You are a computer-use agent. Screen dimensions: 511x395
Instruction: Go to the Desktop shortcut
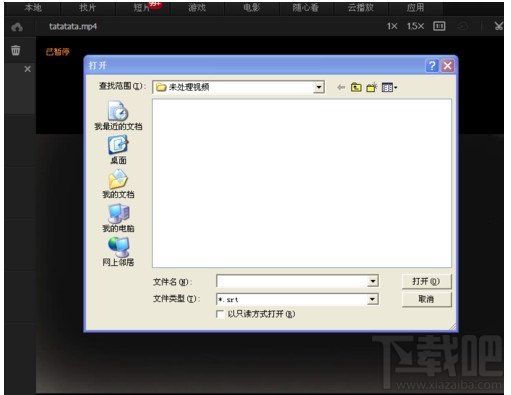(x=118, y=150)
